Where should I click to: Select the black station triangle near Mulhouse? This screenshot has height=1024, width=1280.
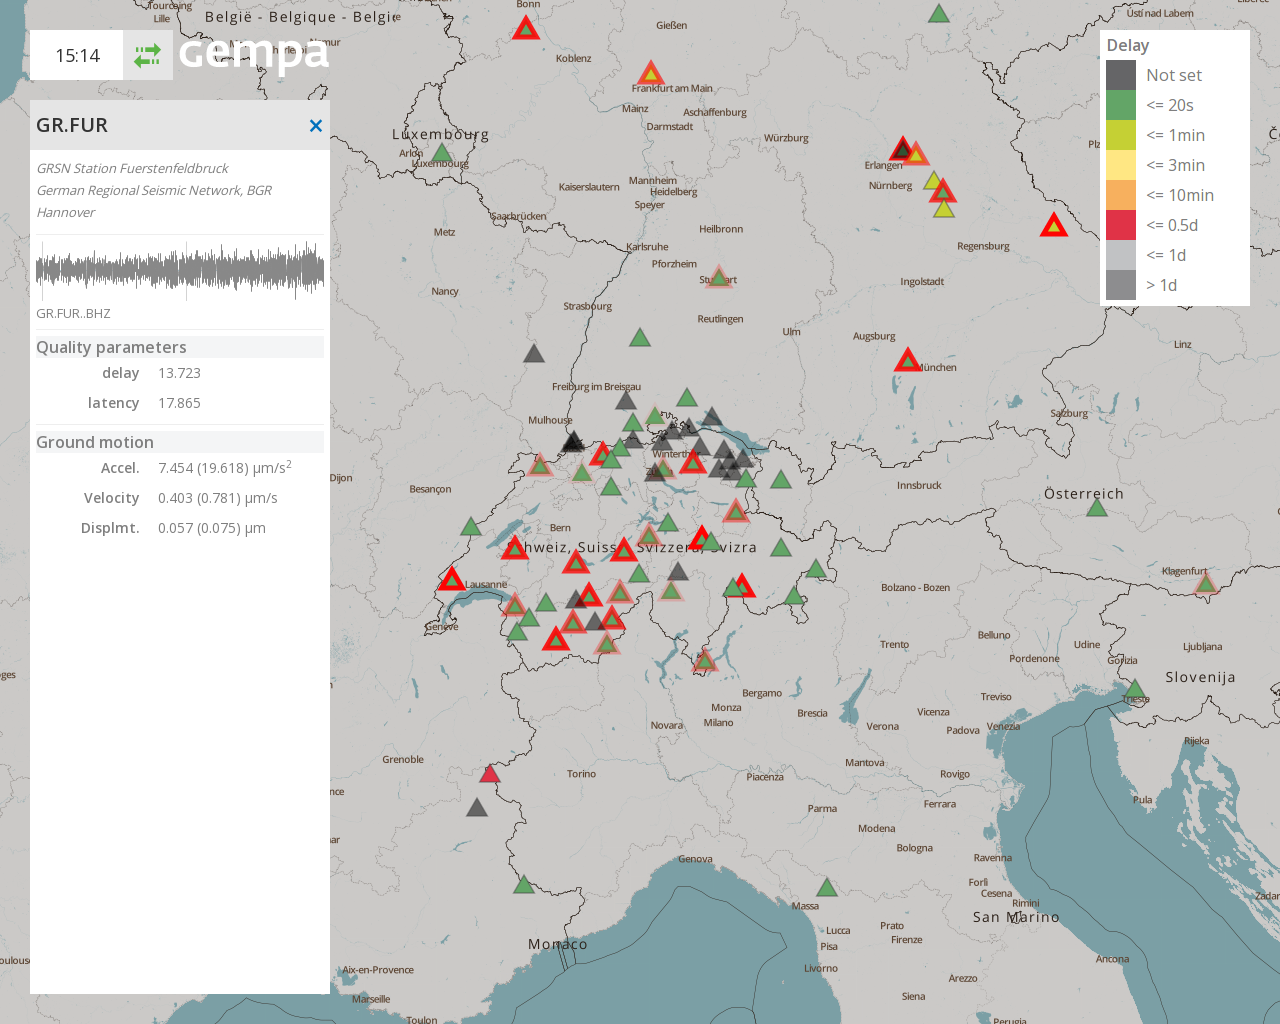point(572,441)
